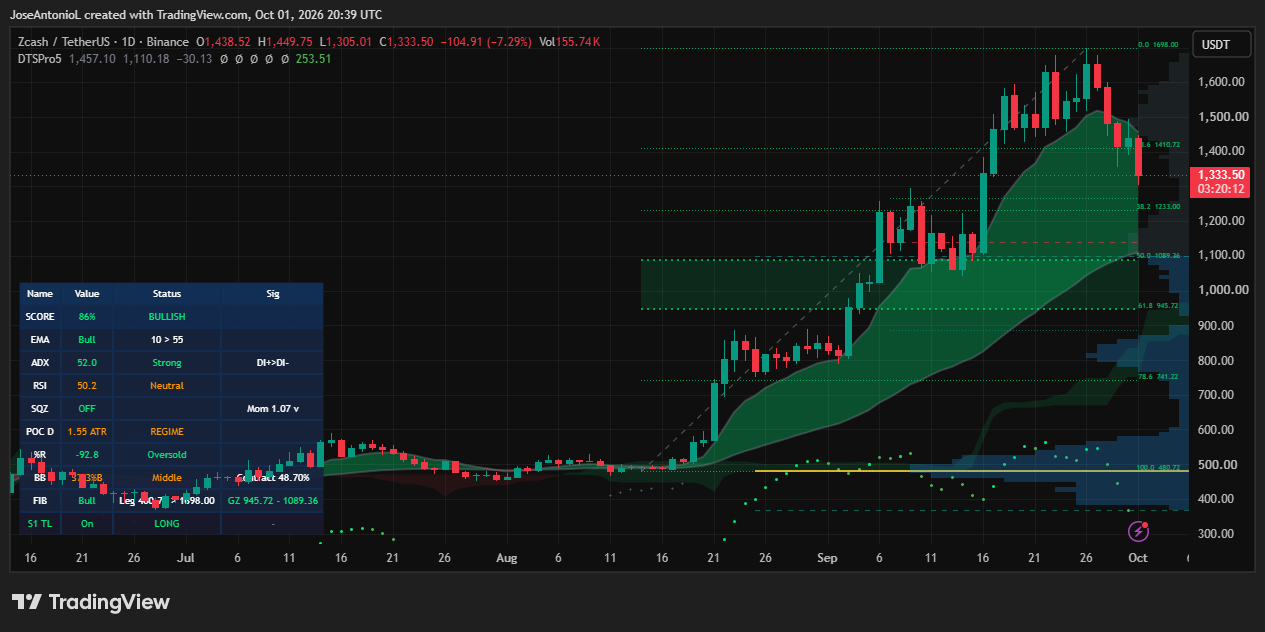Viewport: 1265px width, 632px height.
Task: Click the low value L1,305.01
Action: tap(345, 42)
